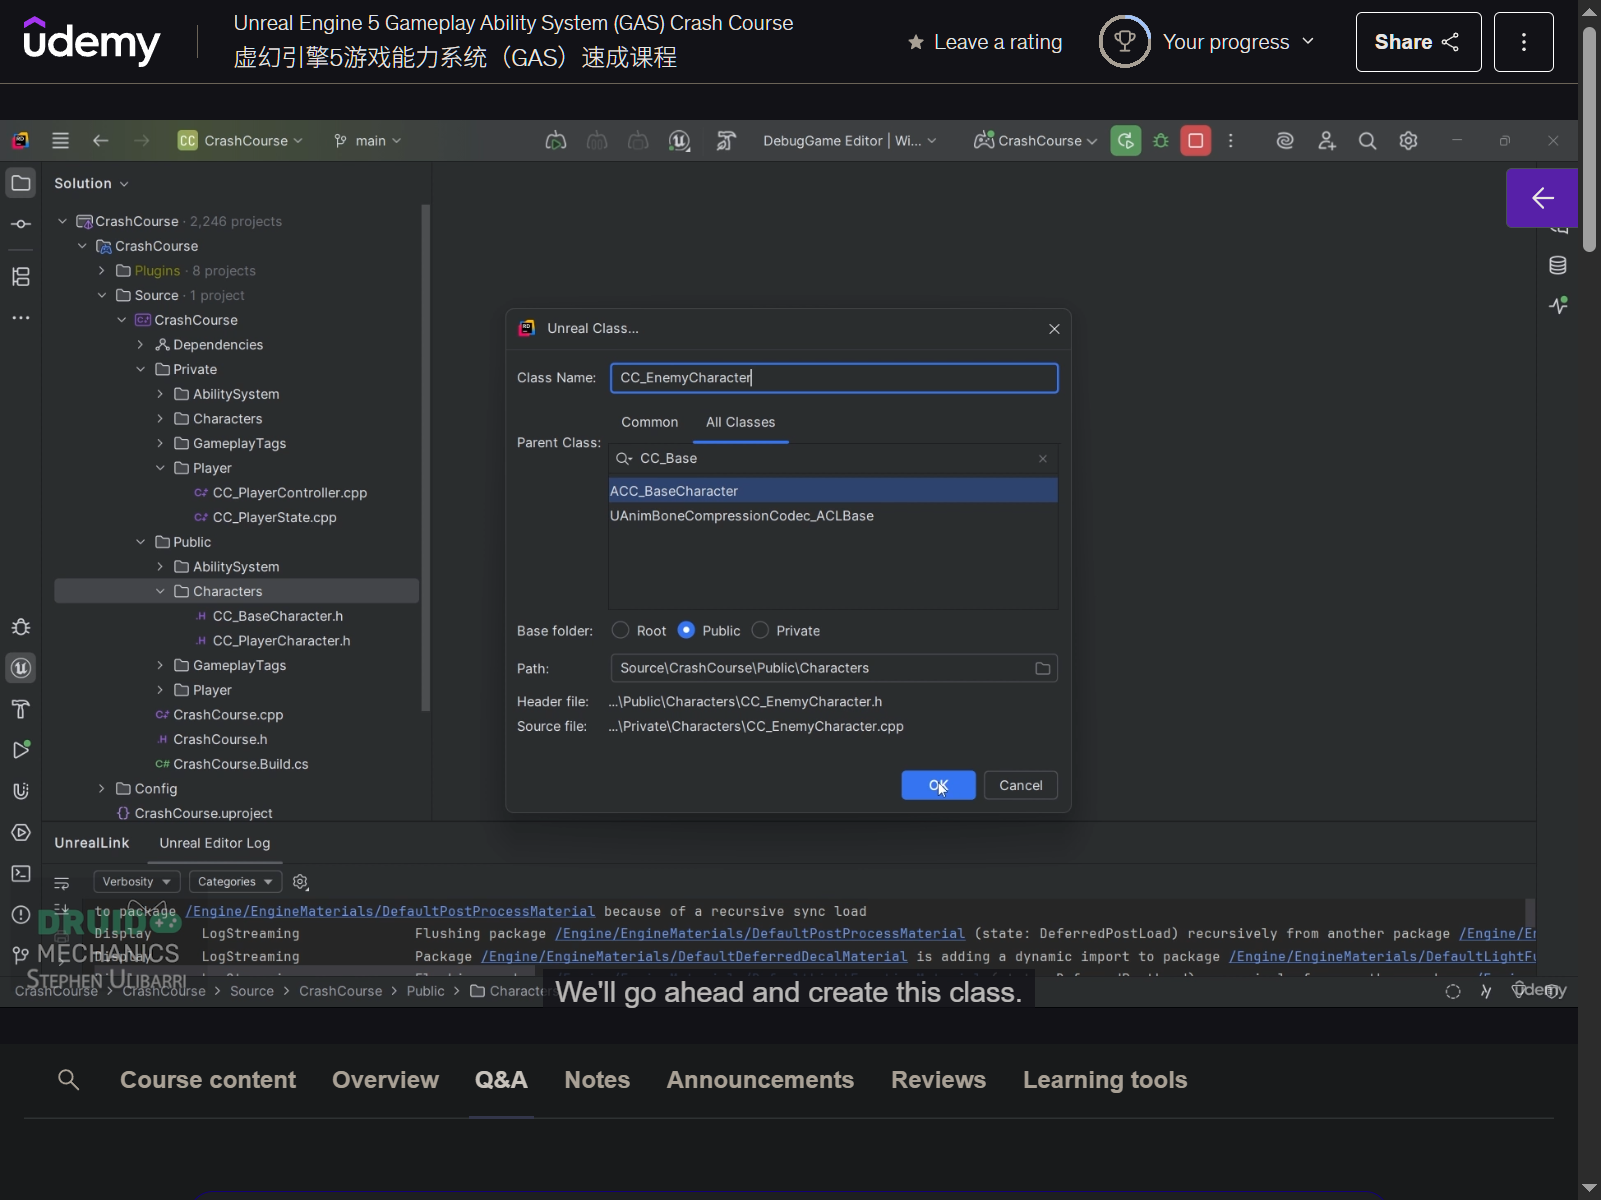
Task: Open the Problems warning icon in sidebar
Action: tap(21, 915)
